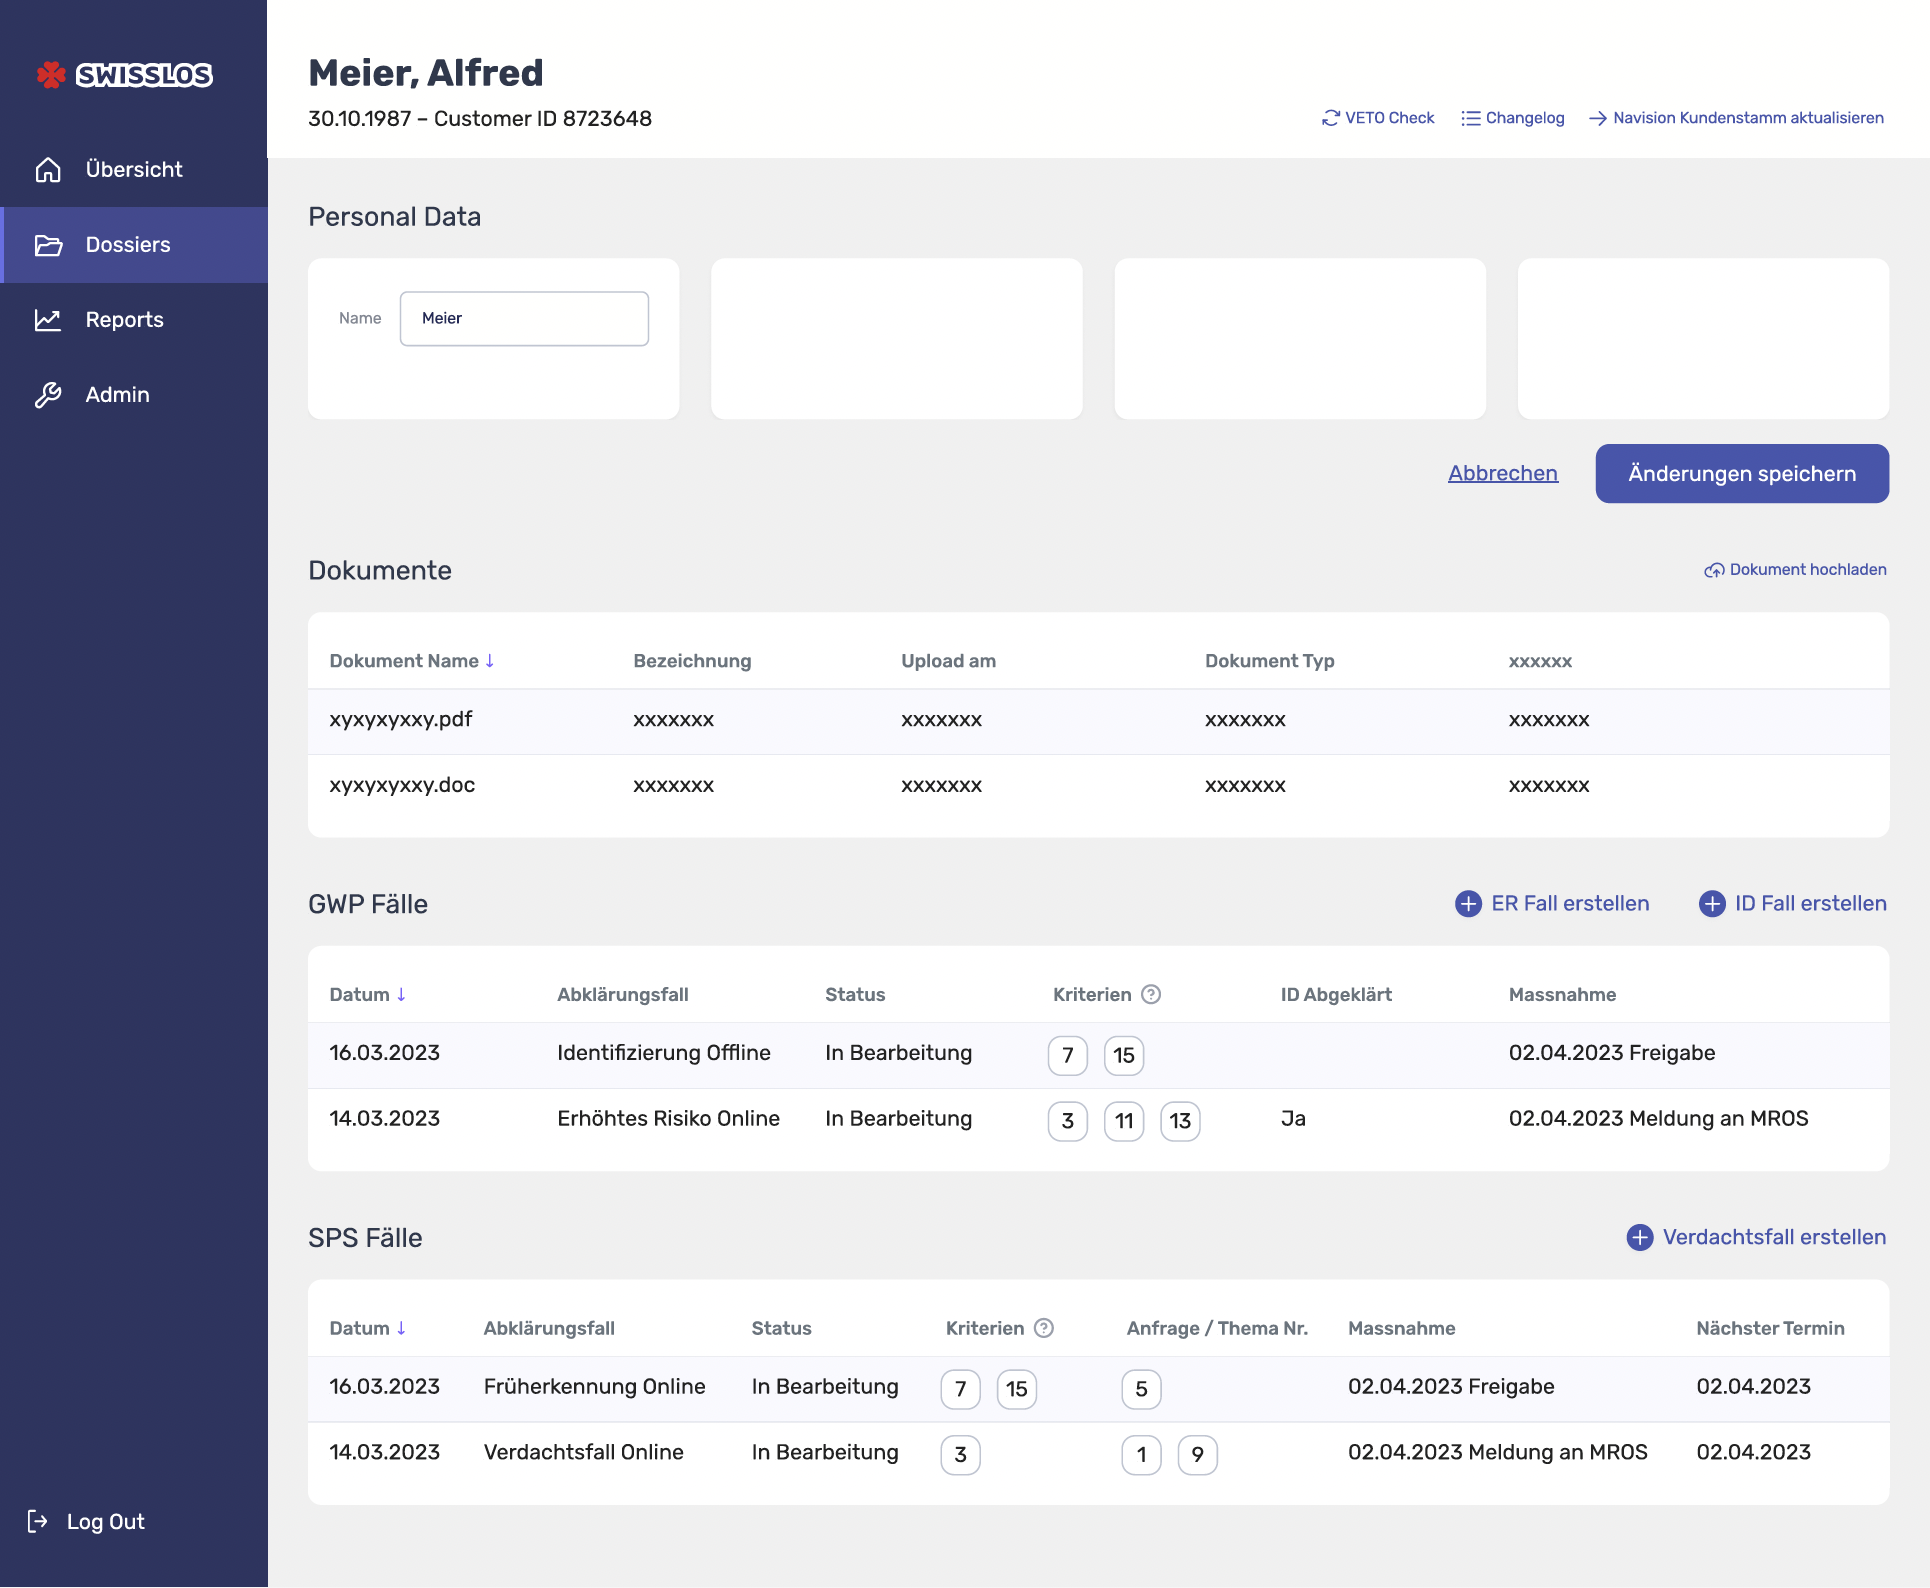Sort SPS Fälle by Datum
Viewport: 1930px width, 1588px height.
(x=401, y=1329)
